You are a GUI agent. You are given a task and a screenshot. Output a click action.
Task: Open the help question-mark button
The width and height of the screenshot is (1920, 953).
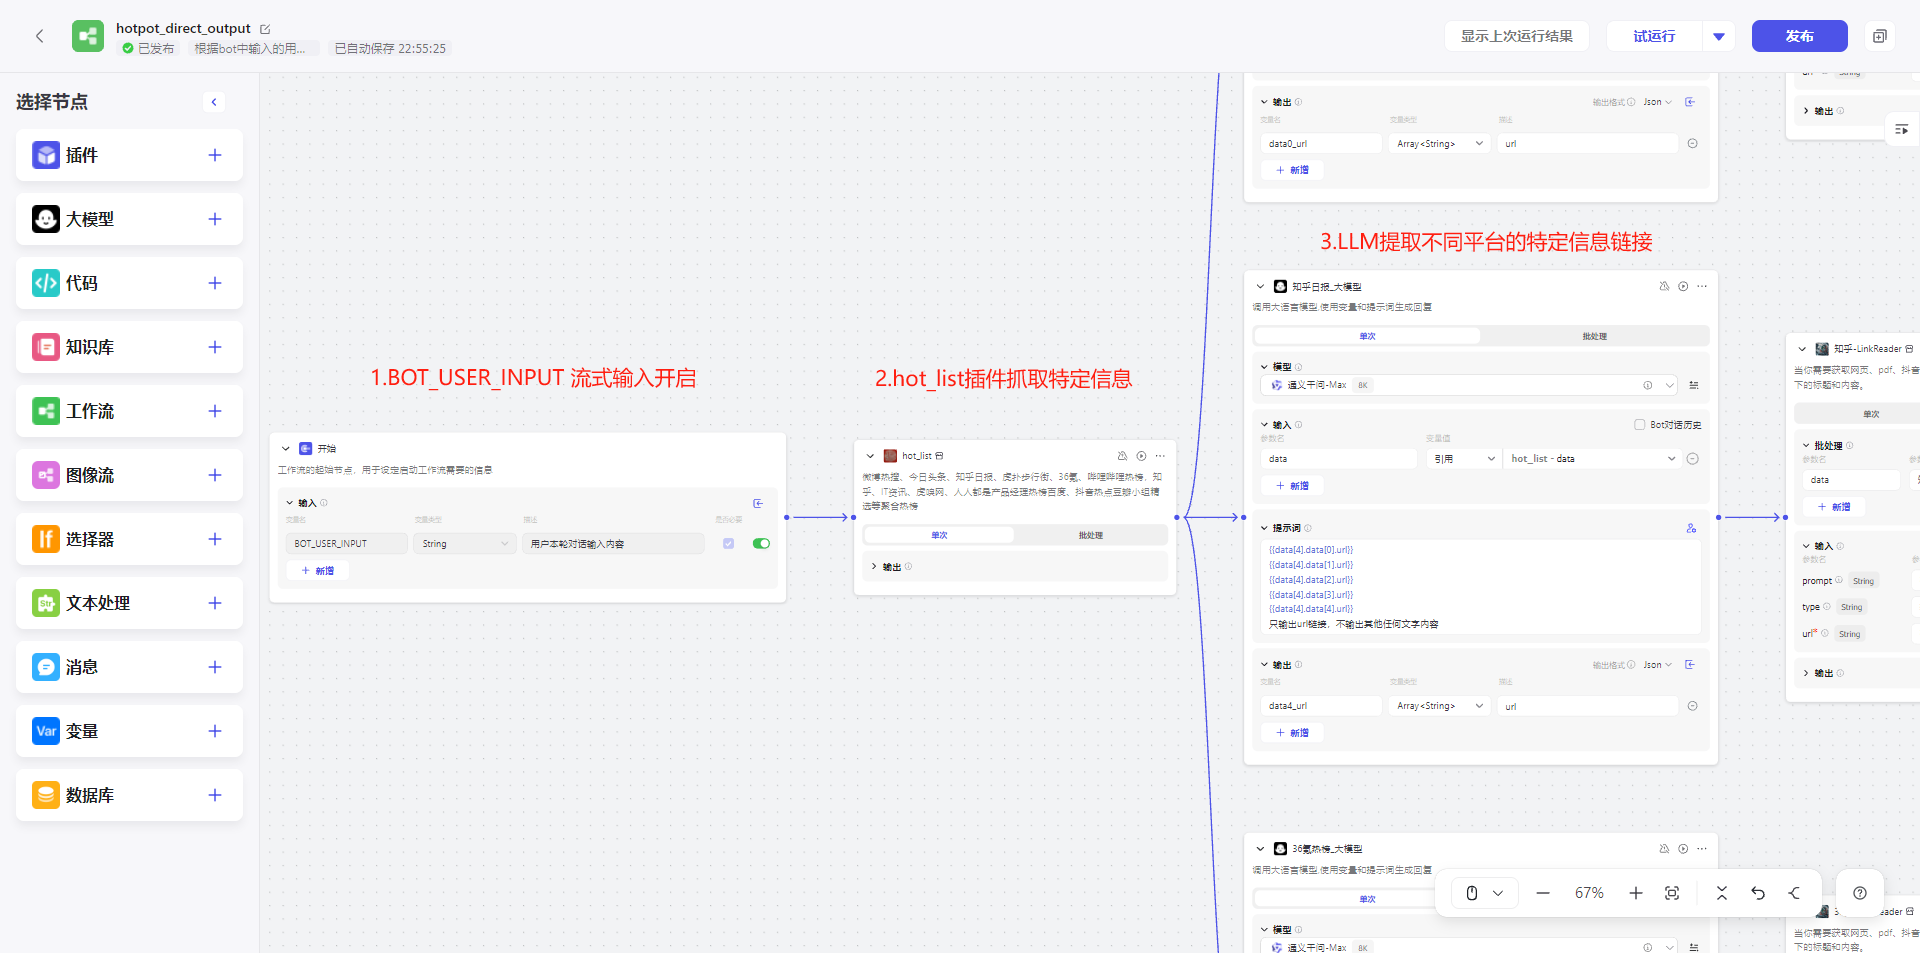(1860, 893)
